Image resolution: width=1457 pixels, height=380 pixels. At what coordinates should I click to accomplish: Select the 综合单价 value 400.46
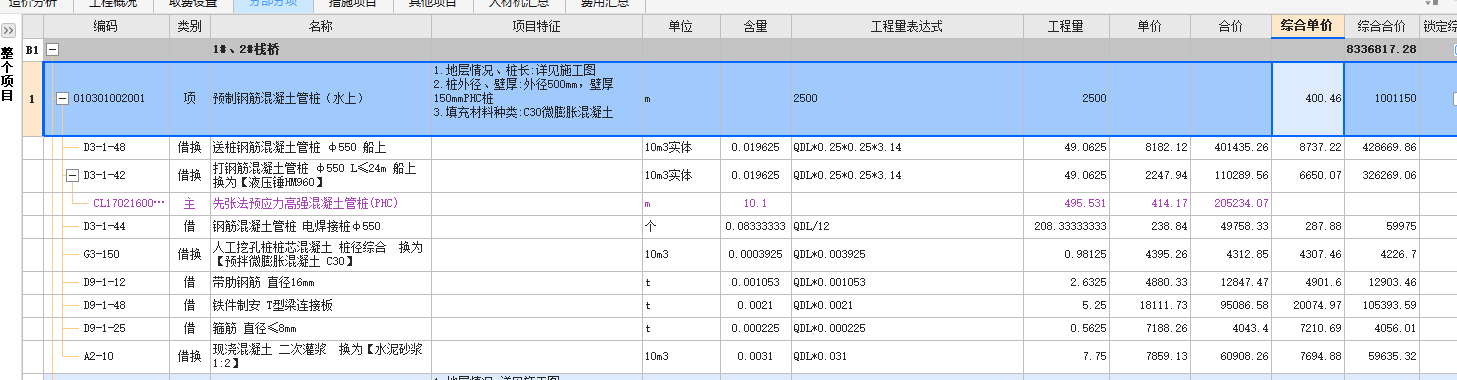(1308, 99)
